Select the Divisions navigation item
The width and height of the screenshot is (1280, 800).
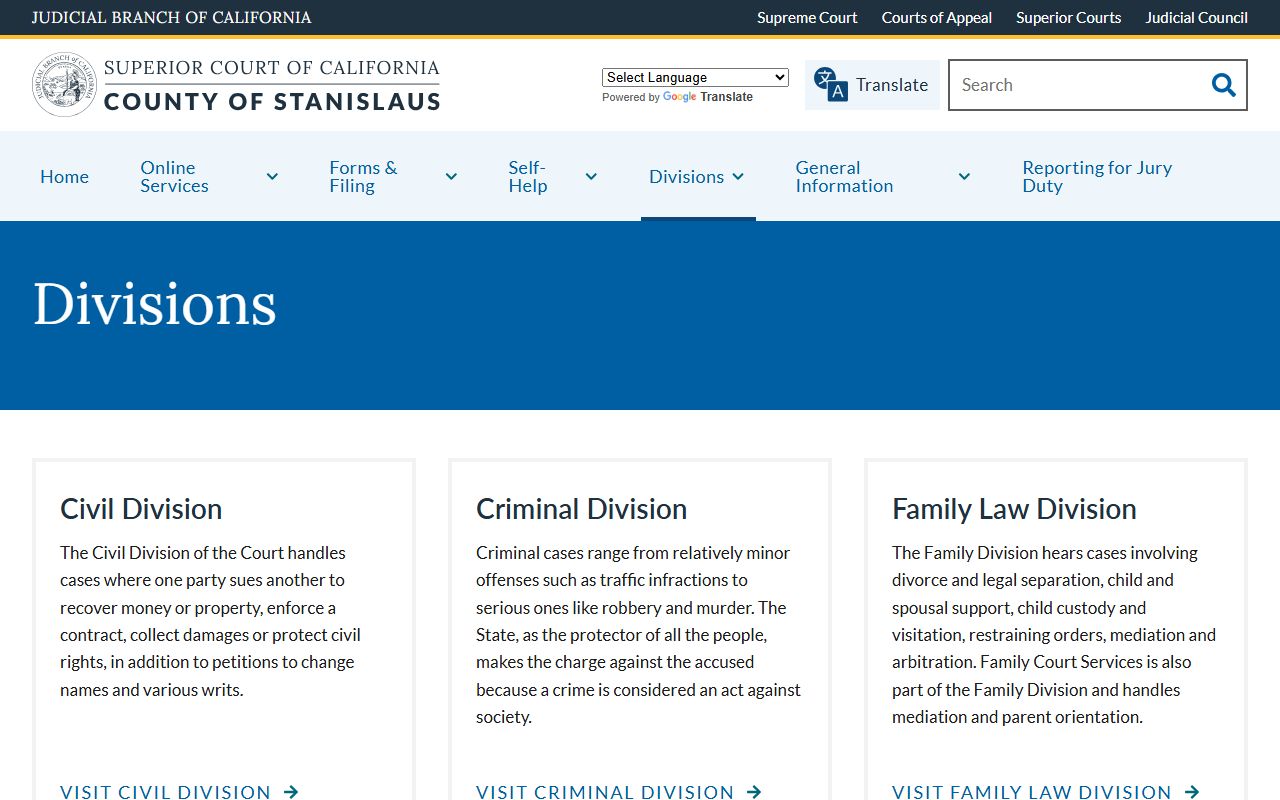click(686, 177)
